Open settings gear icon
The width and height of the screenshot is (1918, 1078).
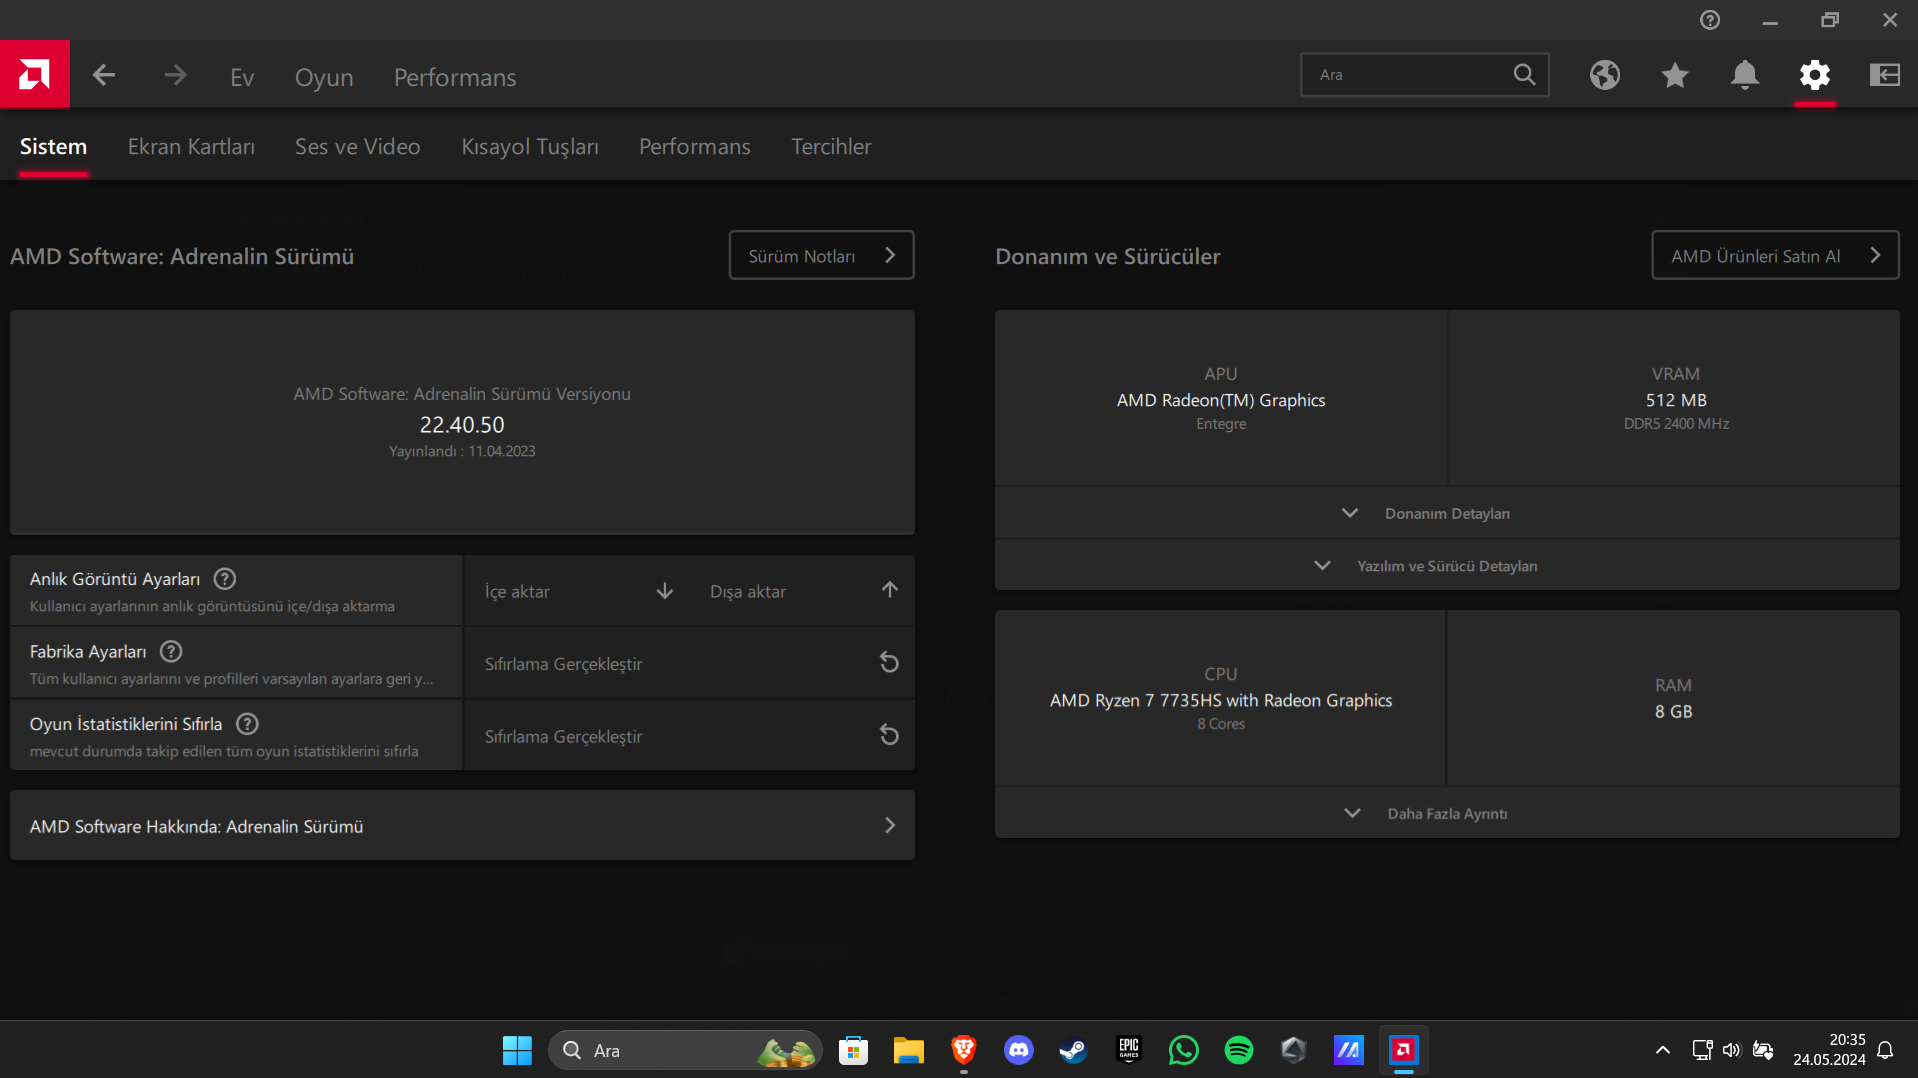coord(1815,75)
